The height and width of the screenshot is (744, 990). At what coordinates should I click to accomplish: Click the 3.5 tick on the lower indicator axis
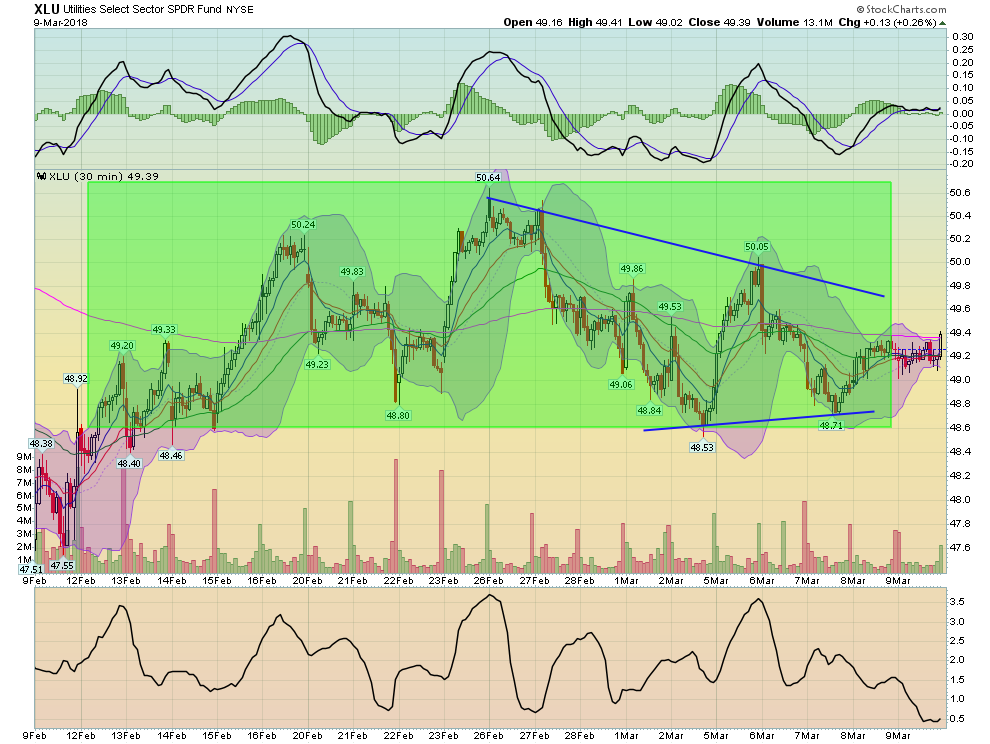958,602
